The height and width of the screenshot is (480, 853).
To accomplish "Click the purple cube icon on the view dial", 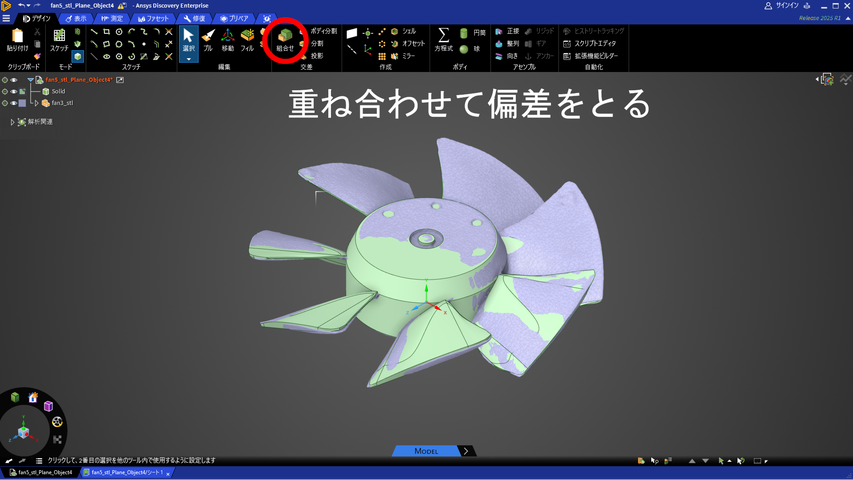I will [48, 406].
